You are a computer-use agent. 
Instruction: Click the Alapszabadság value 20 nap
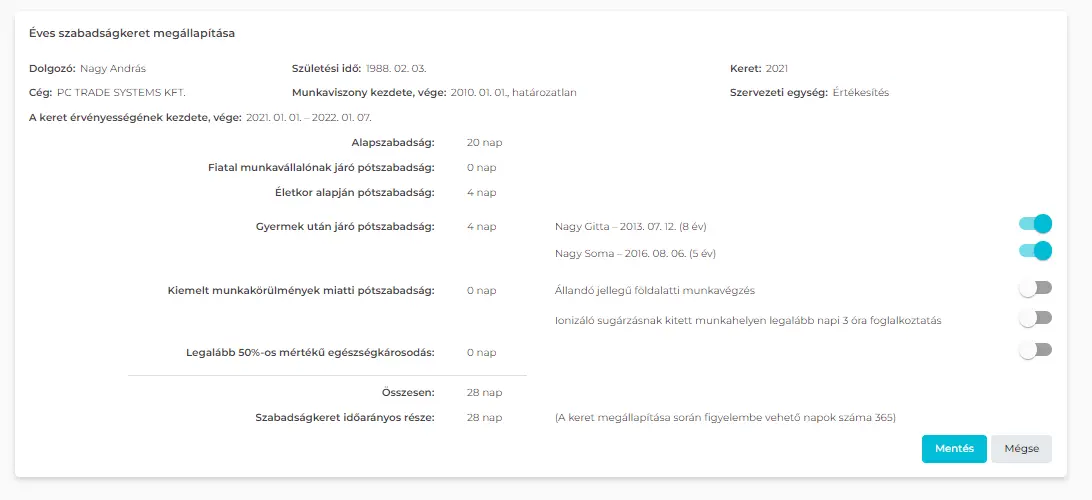483,143
